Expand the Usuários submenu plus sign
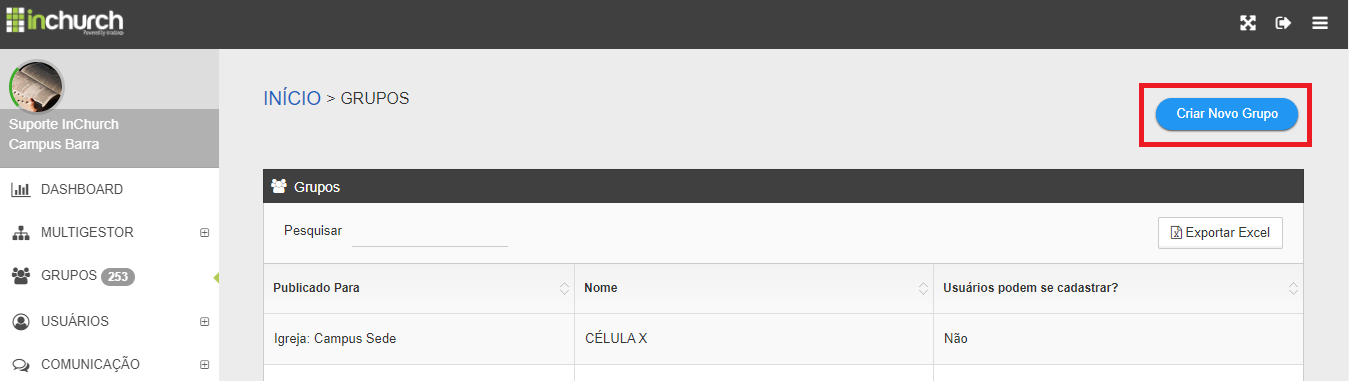Screen dimensions: 1349x381 pos(204,322)
